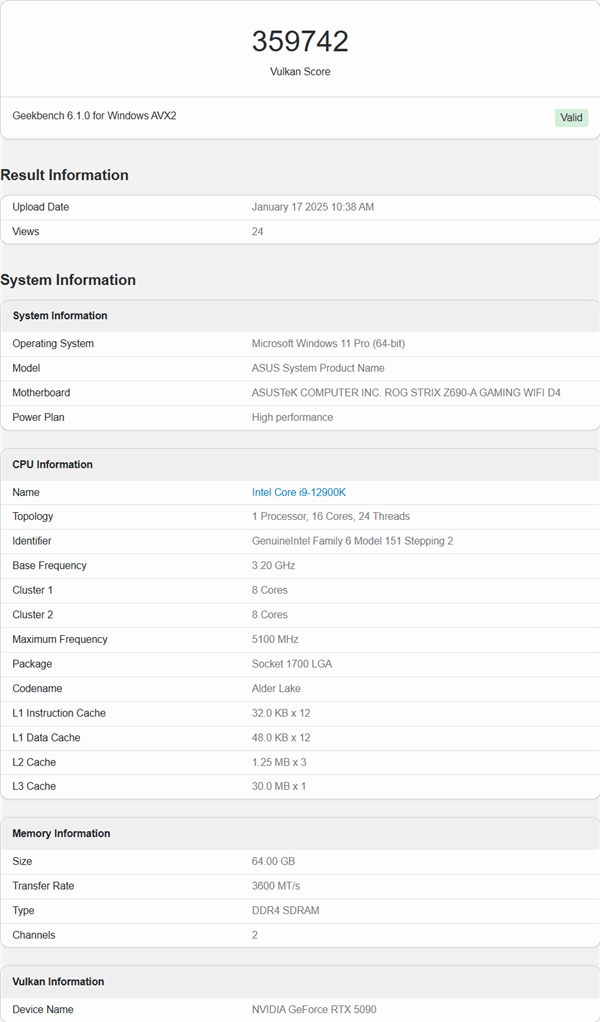Click the Geekbench 6.1.0 for Windows AVX2 text
Image resolution: width=600 pixels, height=1022 pixels.
(x=94, y=116)
